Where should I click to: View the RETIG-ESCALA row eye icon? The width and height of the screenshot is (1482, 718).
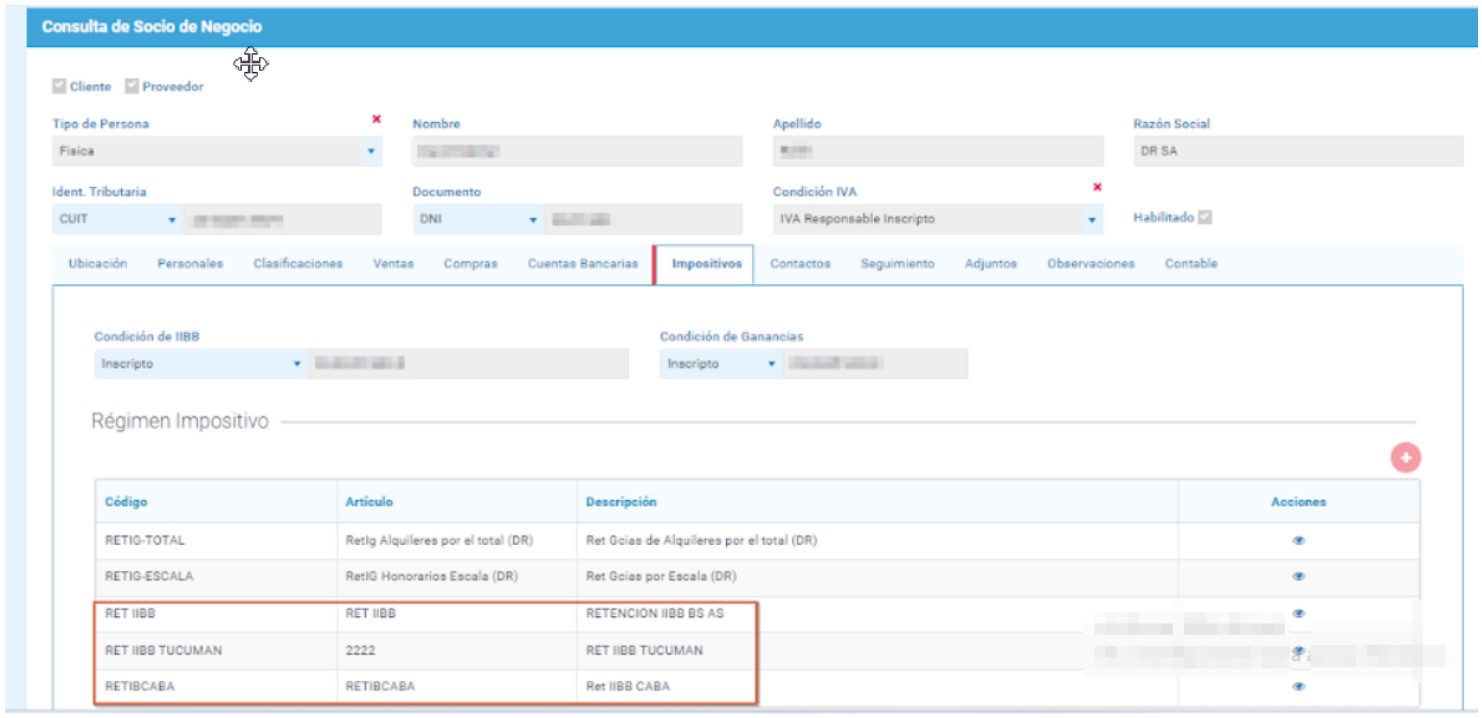pyautogui.click(x=1299, y=577)
